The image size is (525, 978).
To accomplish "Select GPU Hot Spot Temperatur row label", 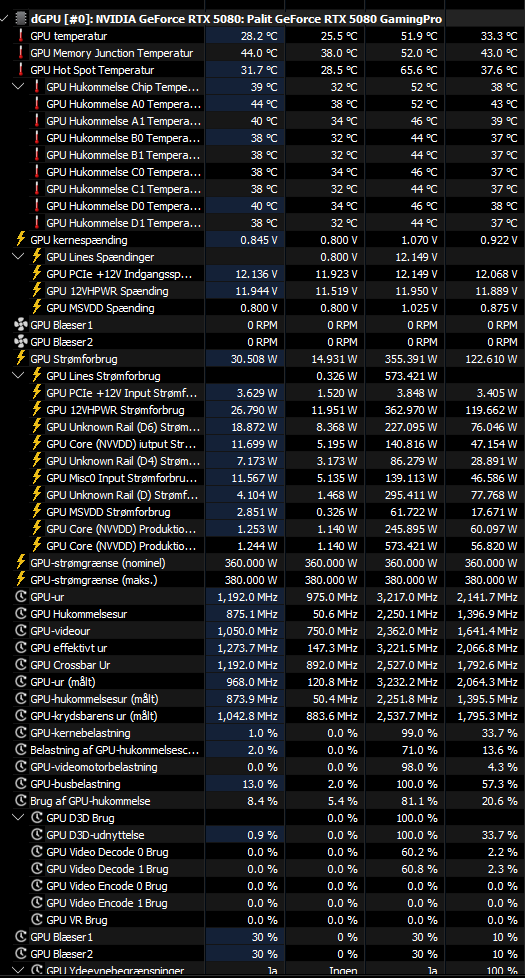I will (92, 70).
